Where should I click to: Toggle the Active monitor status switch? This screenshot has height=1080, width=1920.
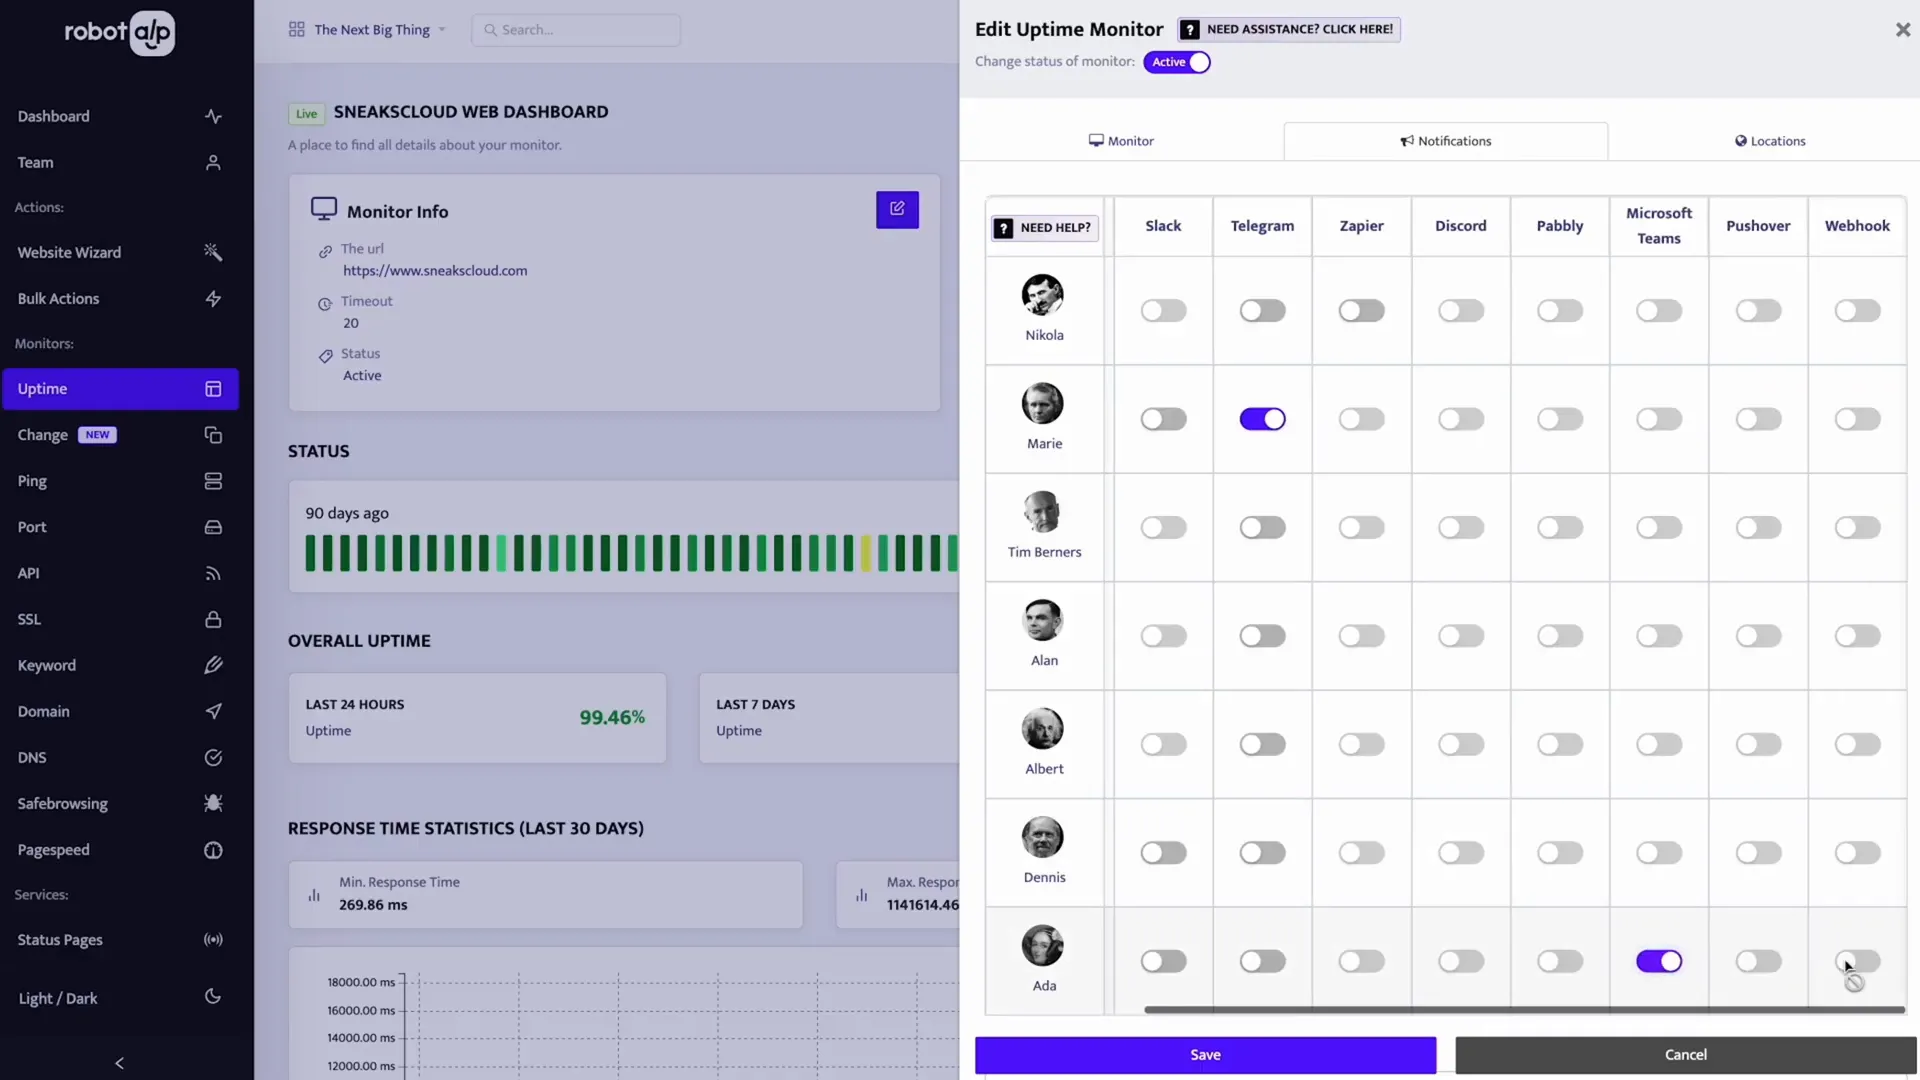pyautogui.click(x=1177, y=62)
